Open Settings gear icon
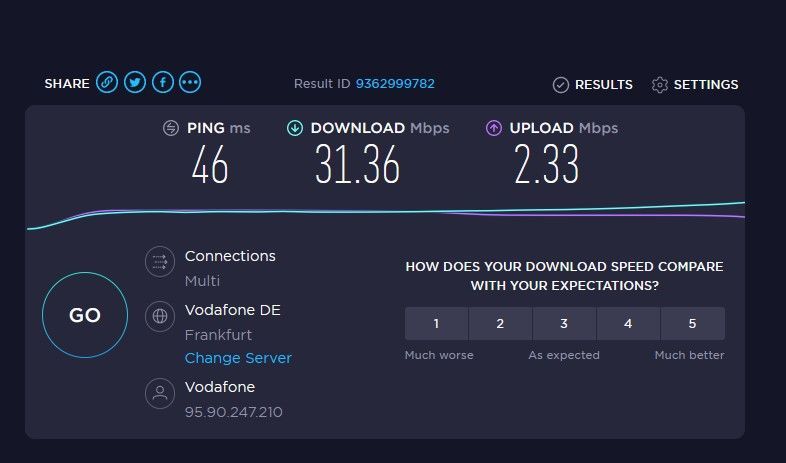The height and width of the screenshot is (463, 786). point(659,85)
